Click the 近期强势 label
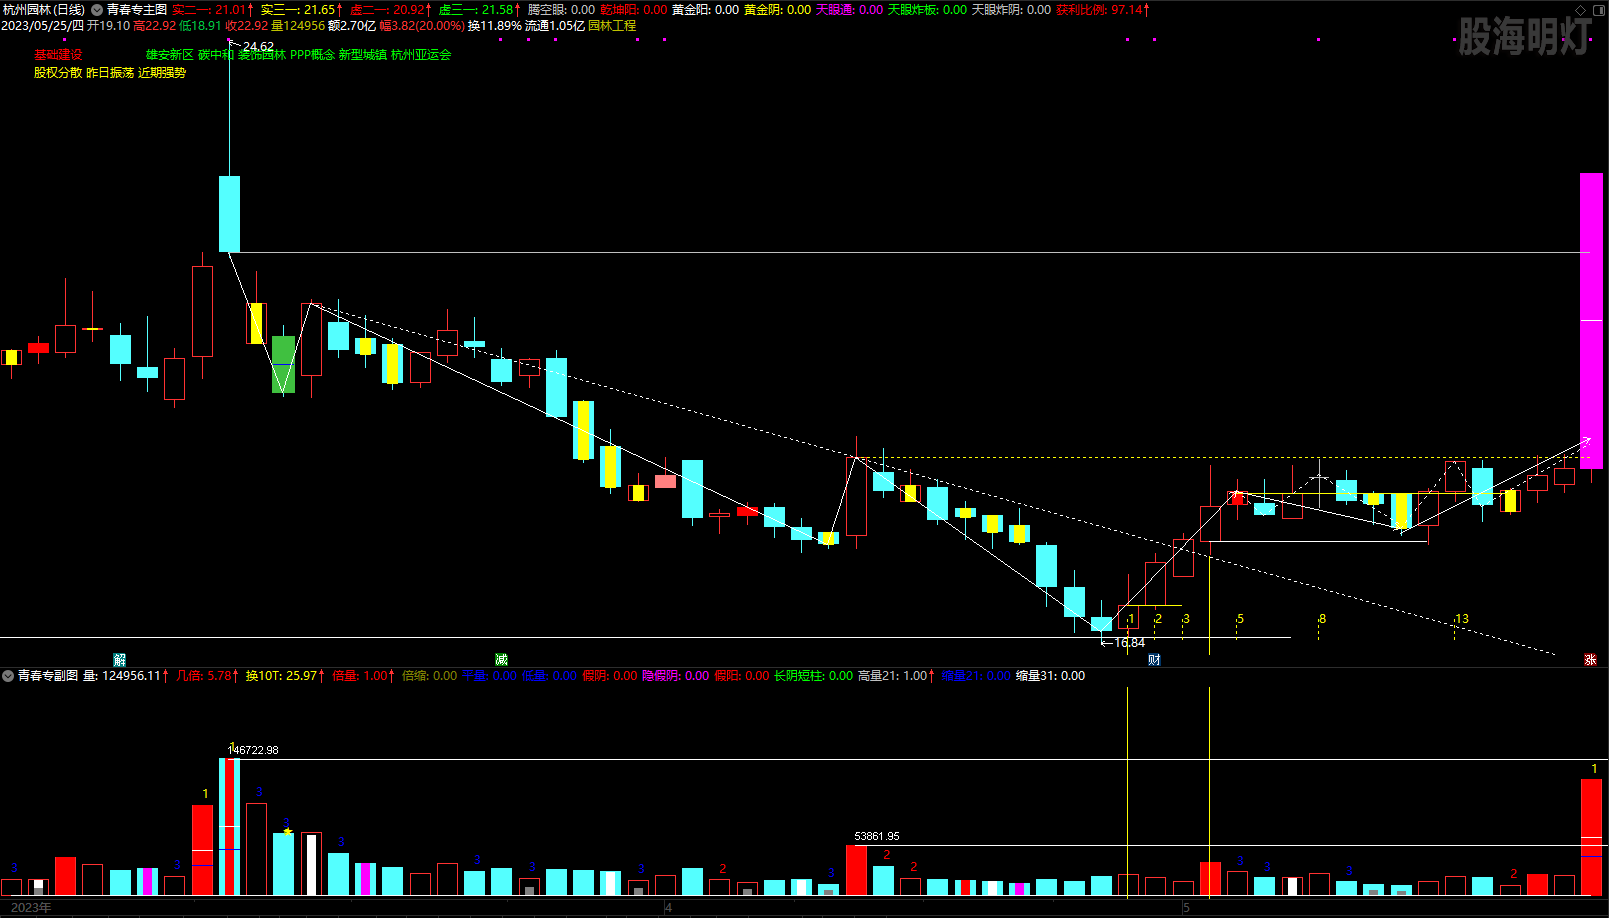This screenshot has width=1609, height=918. 162,73
